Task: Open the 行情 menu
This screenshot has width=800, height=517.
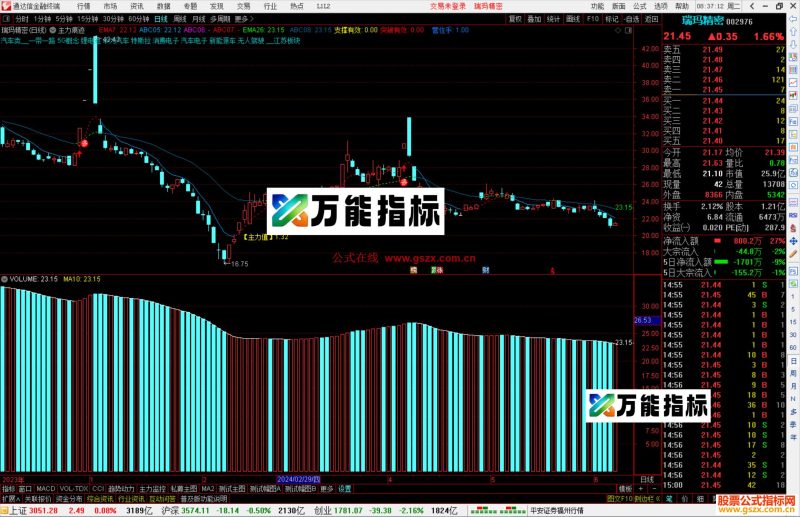Action: pos(83,6)
